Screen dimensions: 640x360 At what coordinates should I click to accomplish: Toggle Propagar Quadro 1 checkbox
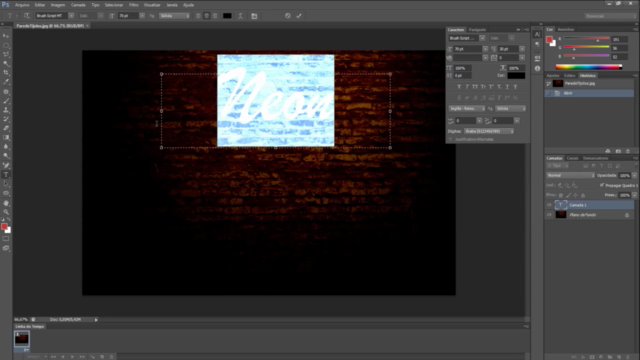pyautogui.click(x=602, y=185)
